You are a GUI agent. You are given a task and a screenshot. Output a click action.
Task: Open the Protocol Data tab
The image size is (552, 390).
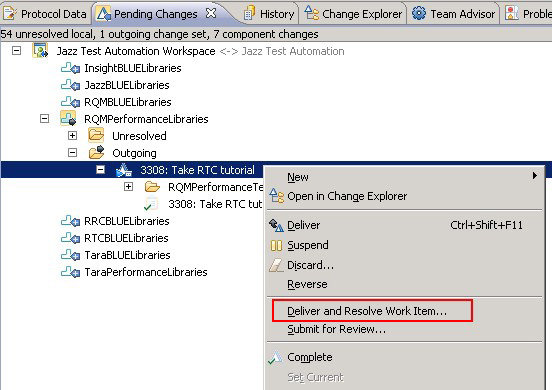pyautogui.click(x=45, y=14)
